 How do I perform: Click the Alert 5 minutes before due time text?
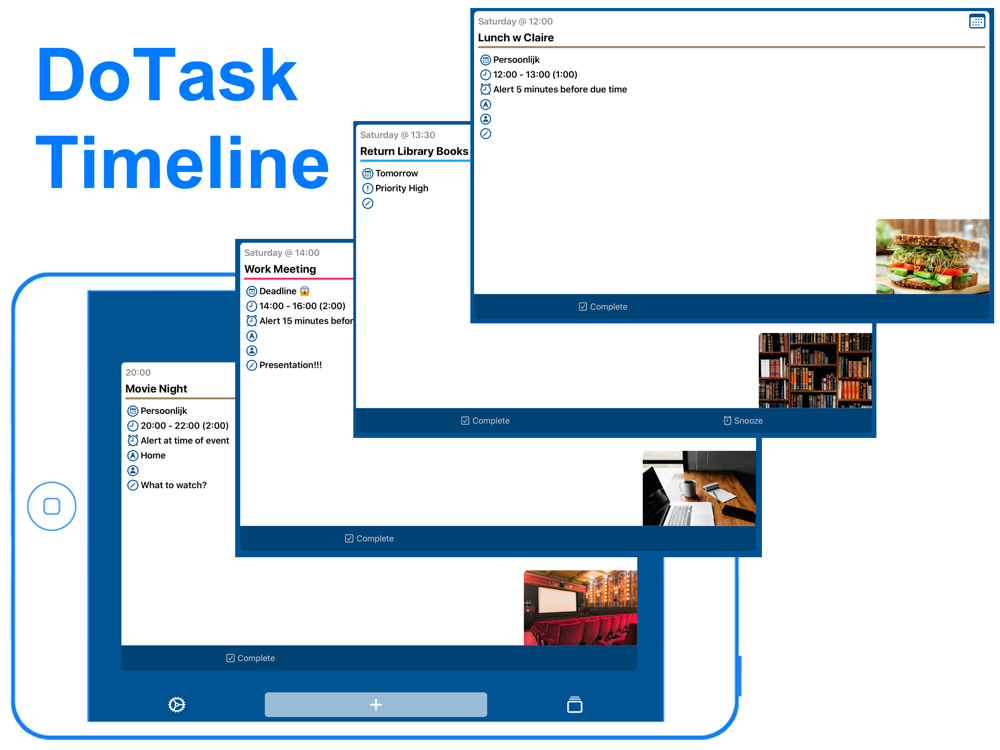pyautogui.click(x=560, y=89)
